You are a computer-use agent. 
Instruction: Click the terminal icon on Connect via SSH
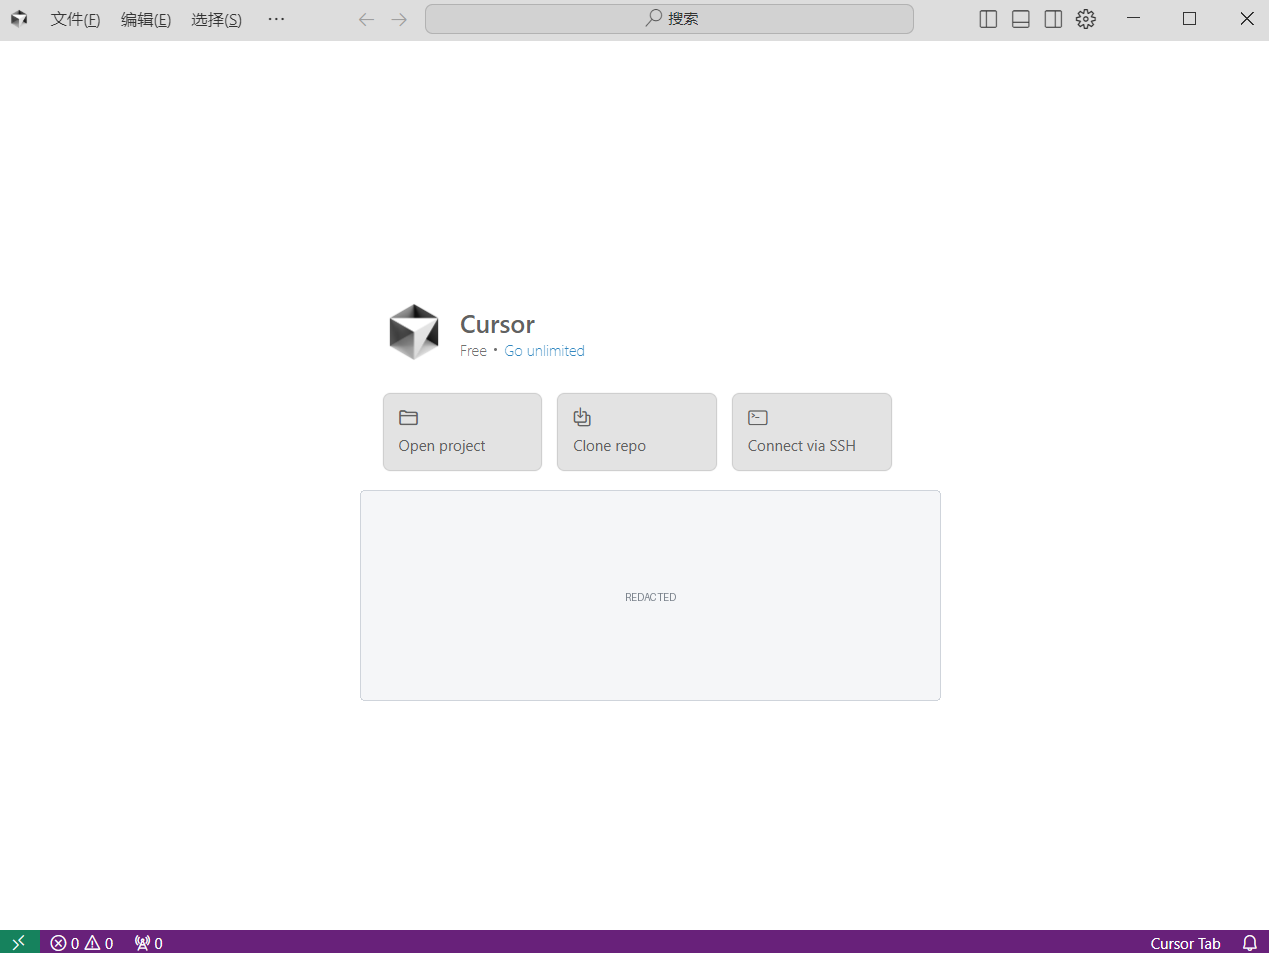[758, 417]
